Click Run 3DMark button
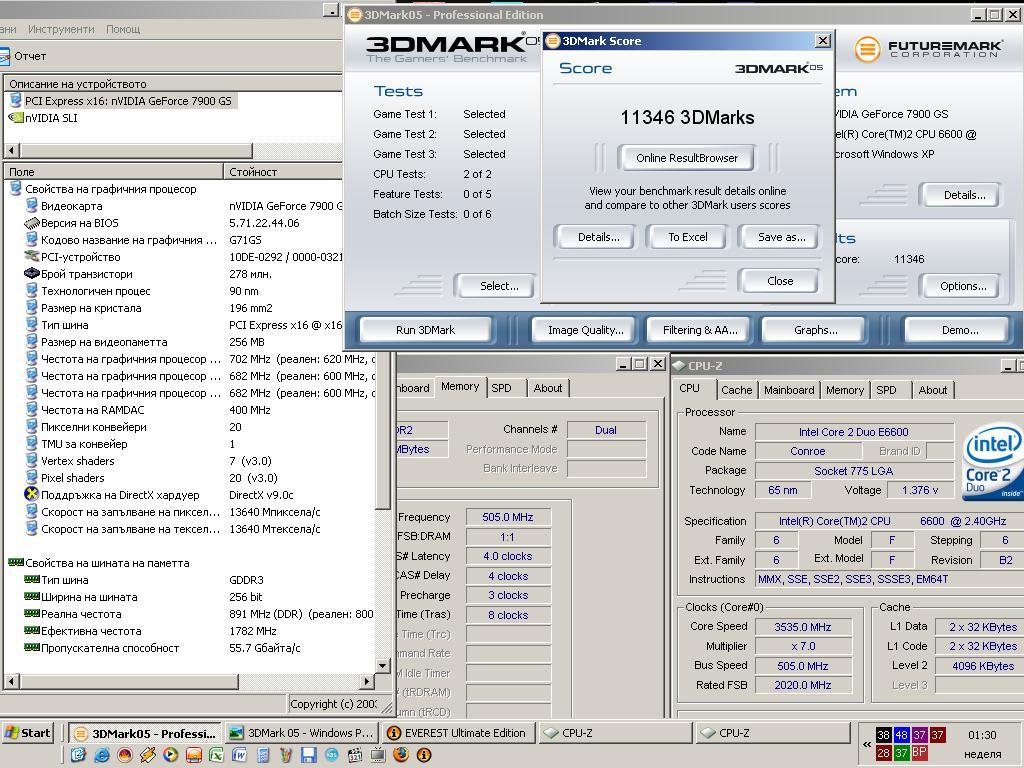This screenshot has width=1024, height=768. [425, 330]
